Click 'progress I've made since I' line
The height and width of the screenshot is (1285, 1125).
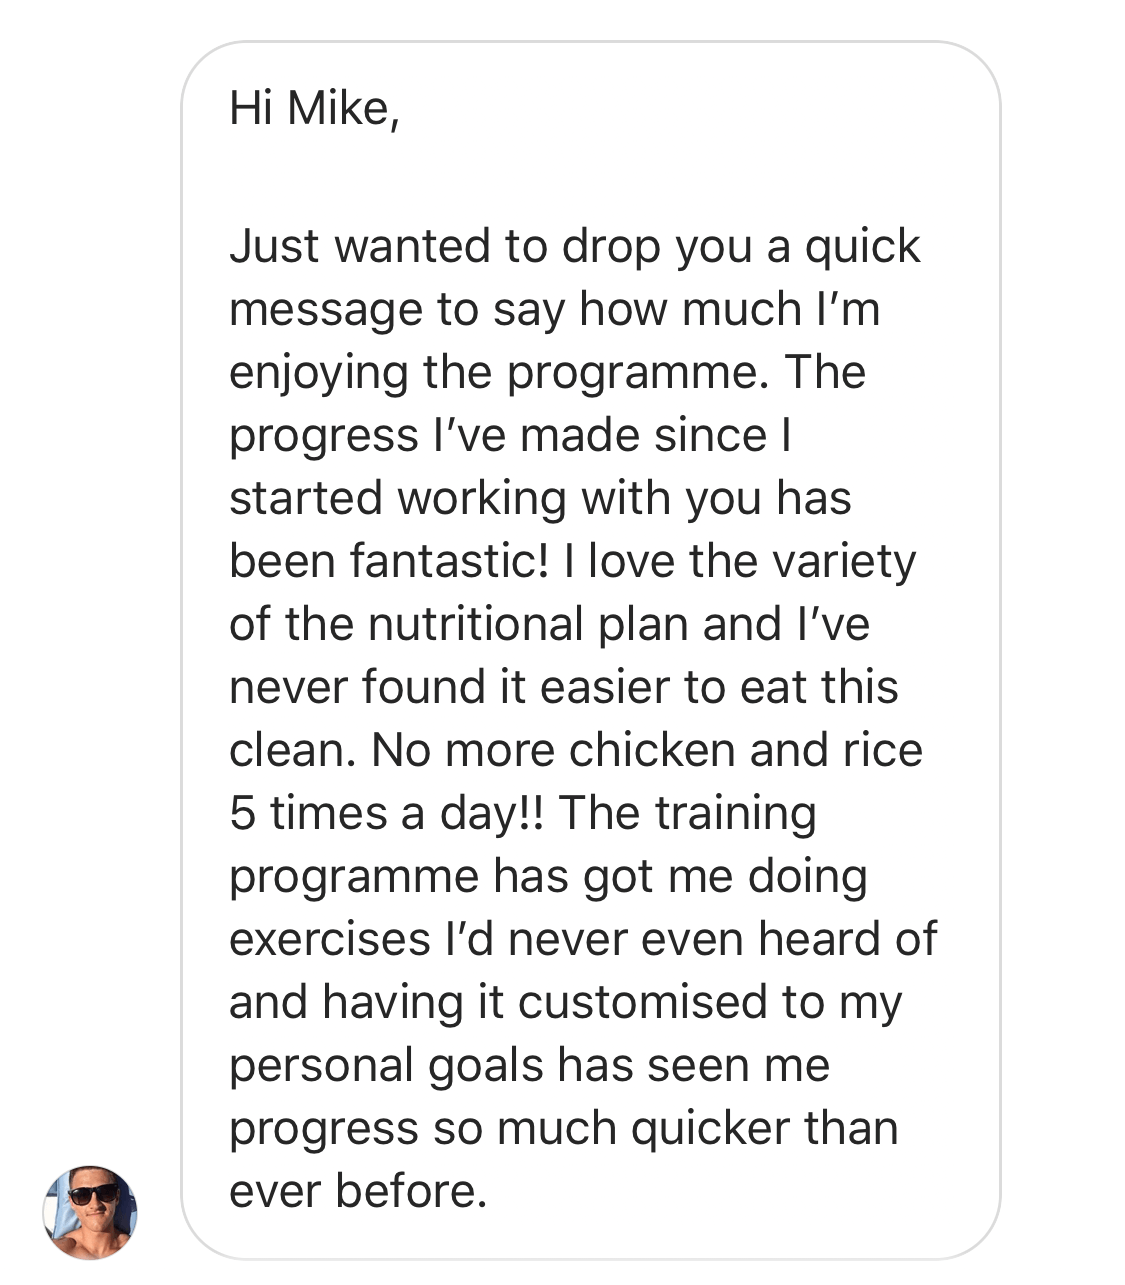tap(510, 436)
